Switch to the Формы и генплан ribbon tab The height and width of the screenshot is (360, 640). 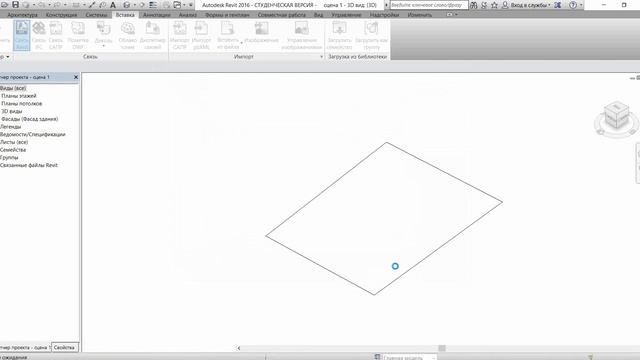coord(227,15)
